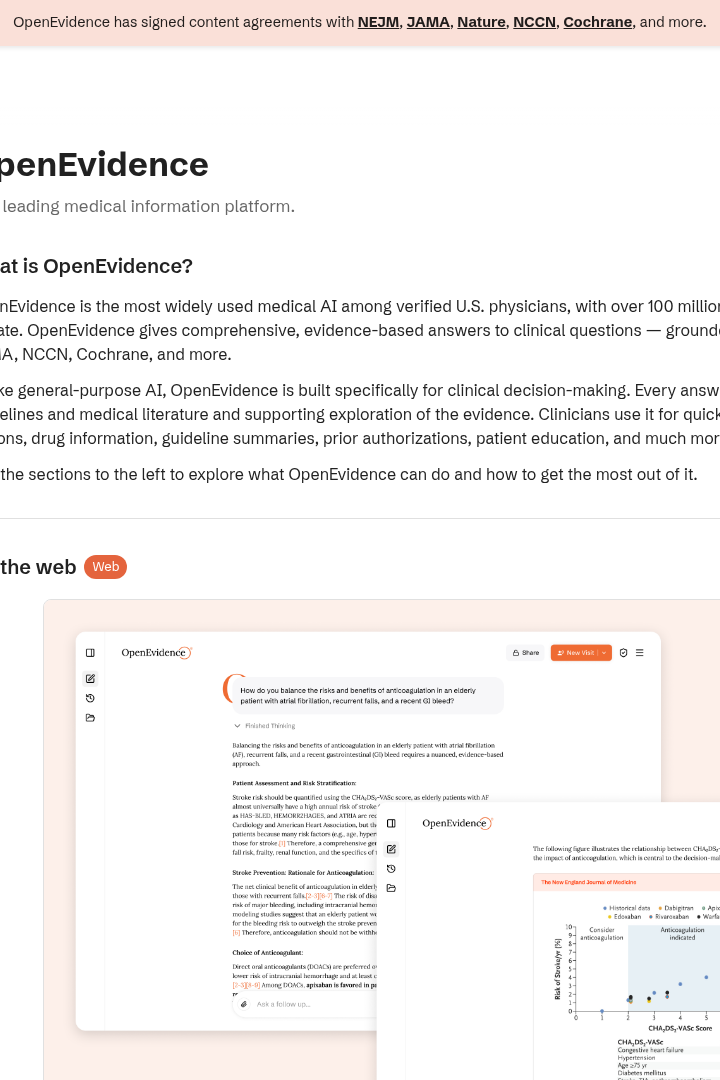The width and height of the screenshot is (720, 1080).
Task: Click the 'the web' section heading
Action: (38, 567)
